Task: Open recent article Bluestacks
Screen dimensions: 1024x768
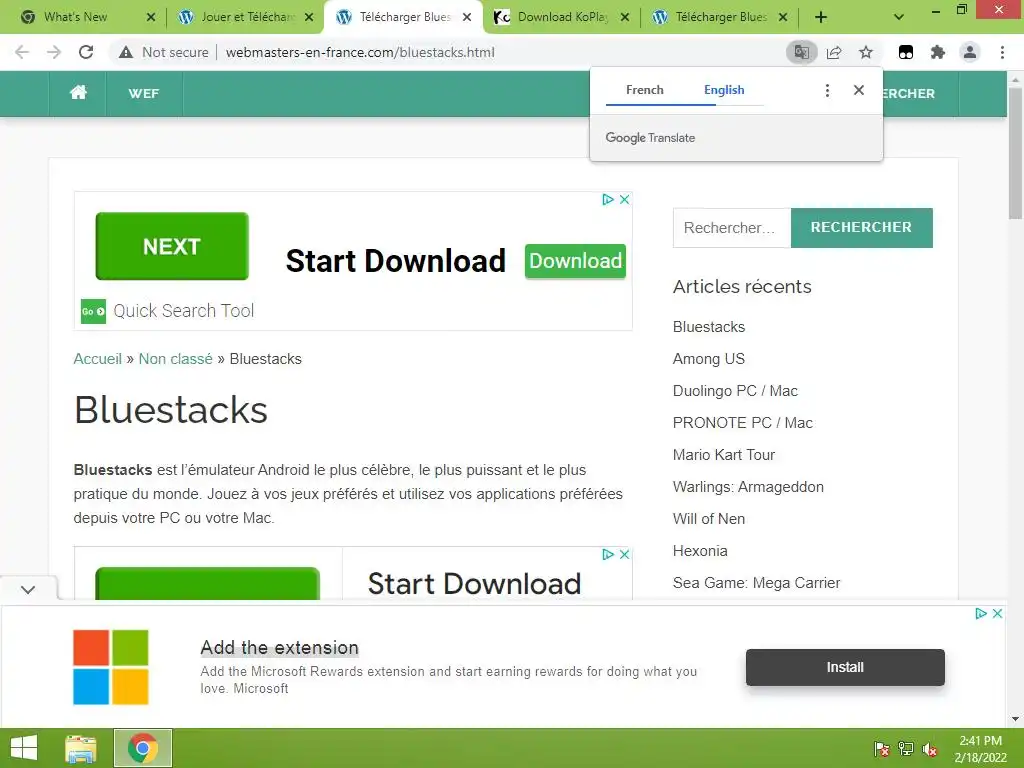Action: pyautogui.click(x=709, y=327)
